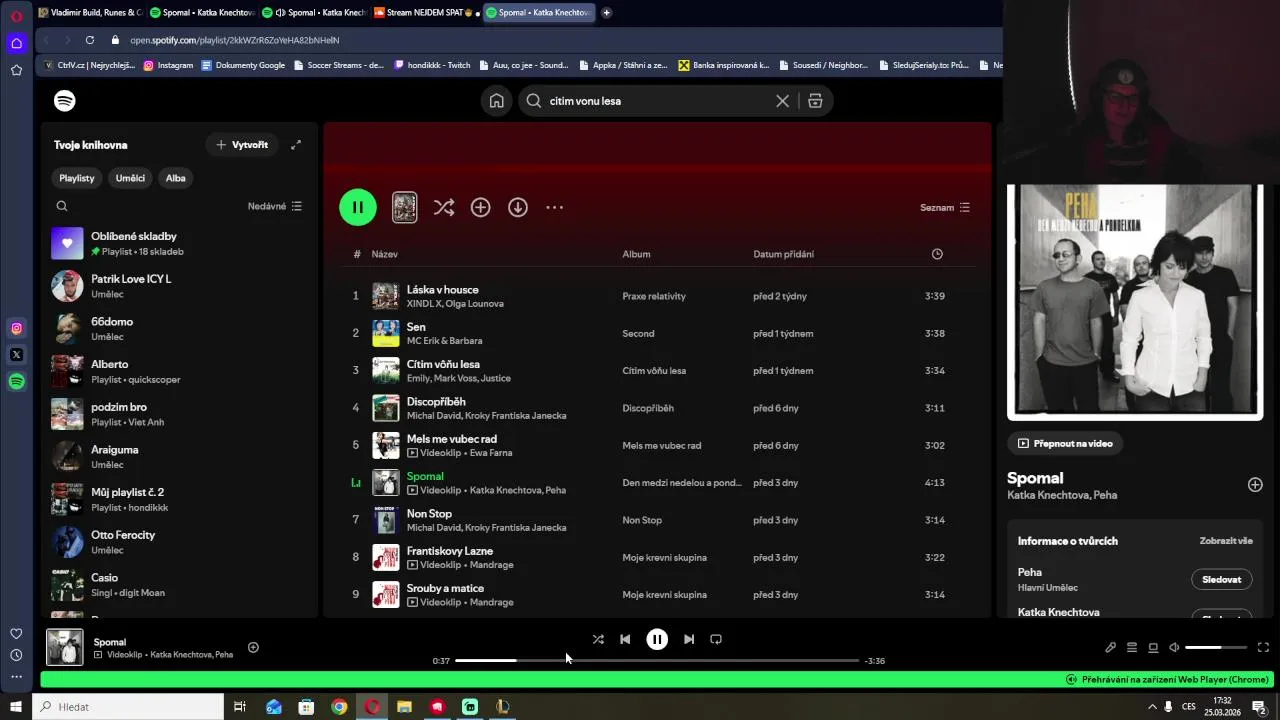1280x720 pixels.
Task: Enter full screen mode
Action: (1263, 647)
